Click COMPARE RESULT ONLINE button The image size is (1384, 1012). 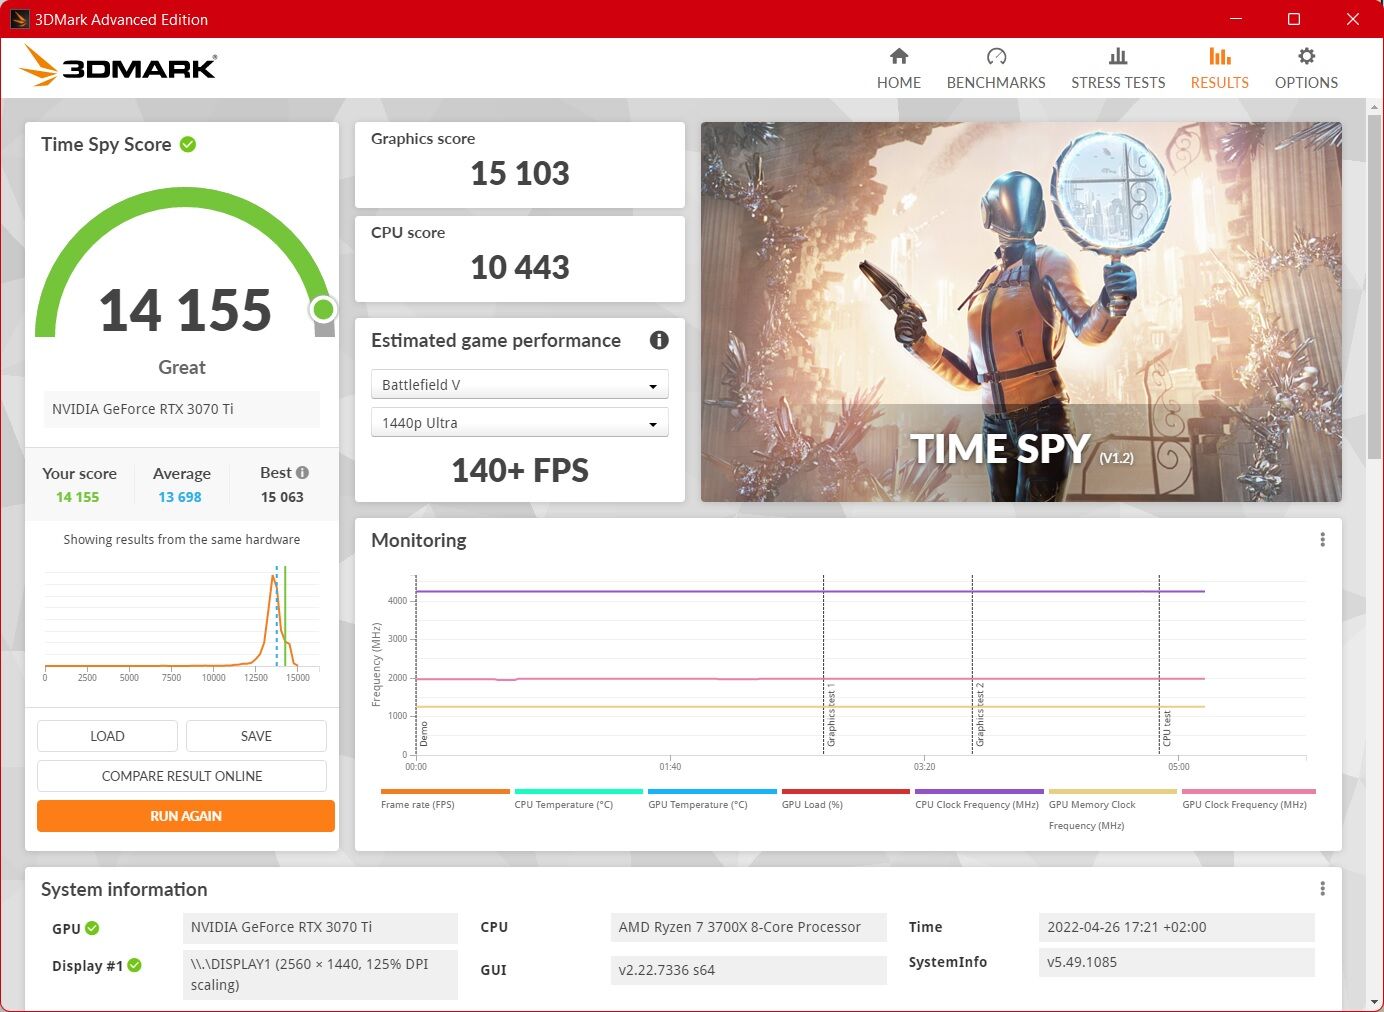point(182,776)
